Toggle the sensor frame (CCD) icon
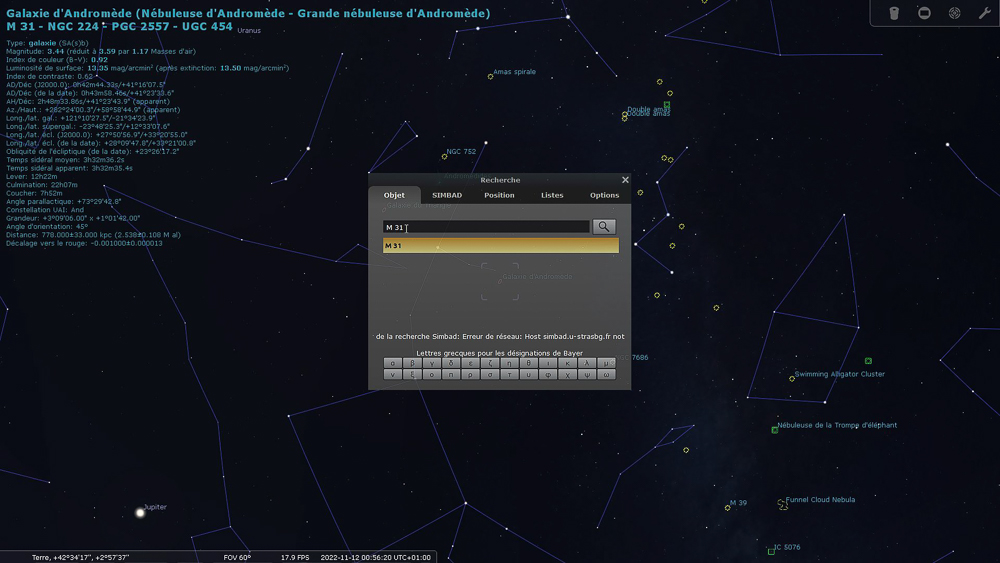This screenshot has height=563, width=1000. [x=924, y=13]
